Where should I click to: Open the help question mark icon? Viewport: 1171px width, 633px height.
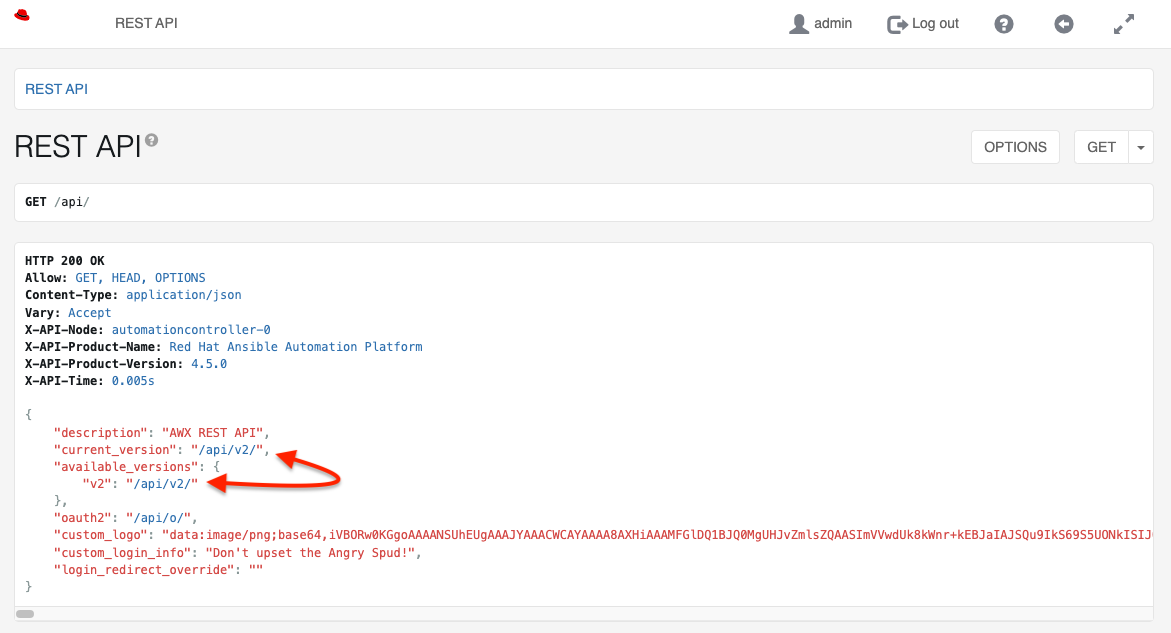(1004, 24)
